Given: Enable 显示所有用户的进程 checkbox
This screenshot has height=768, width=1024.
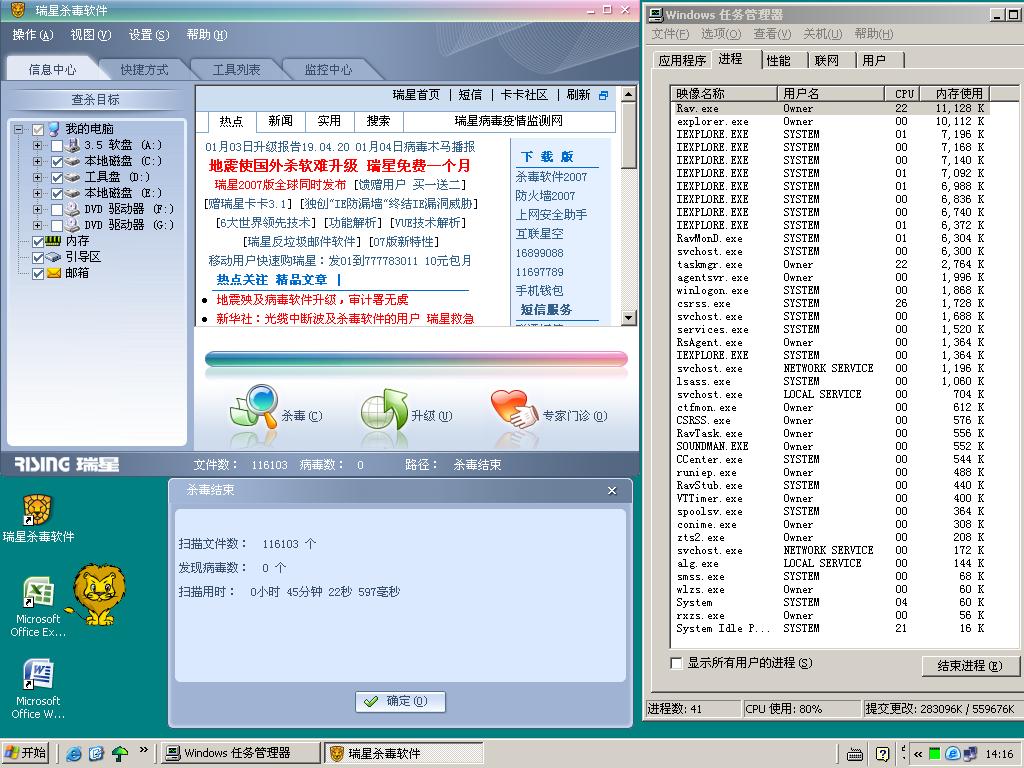Looking at the screenshot, I should click(677, 663).
